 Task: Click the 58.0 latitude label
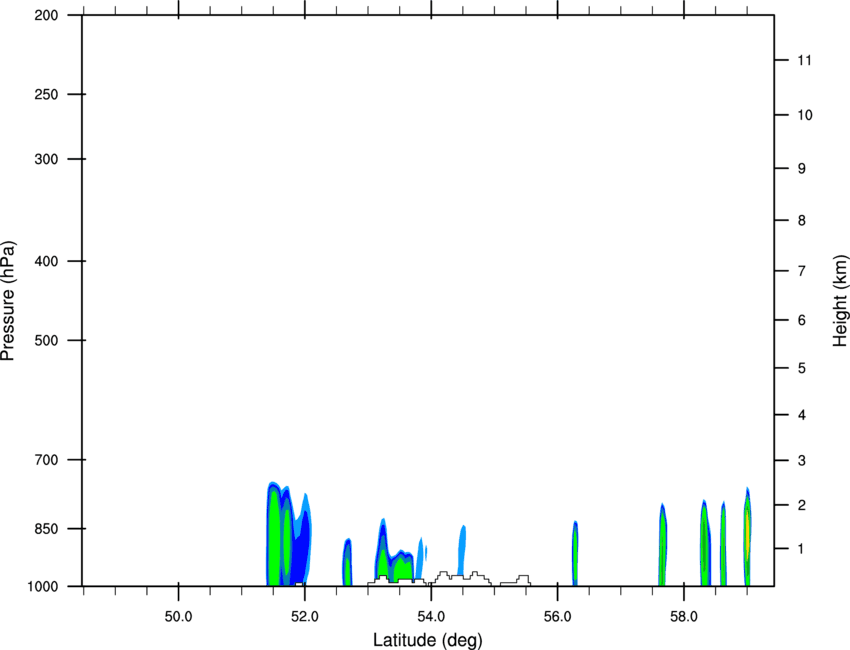coord(684,616)
